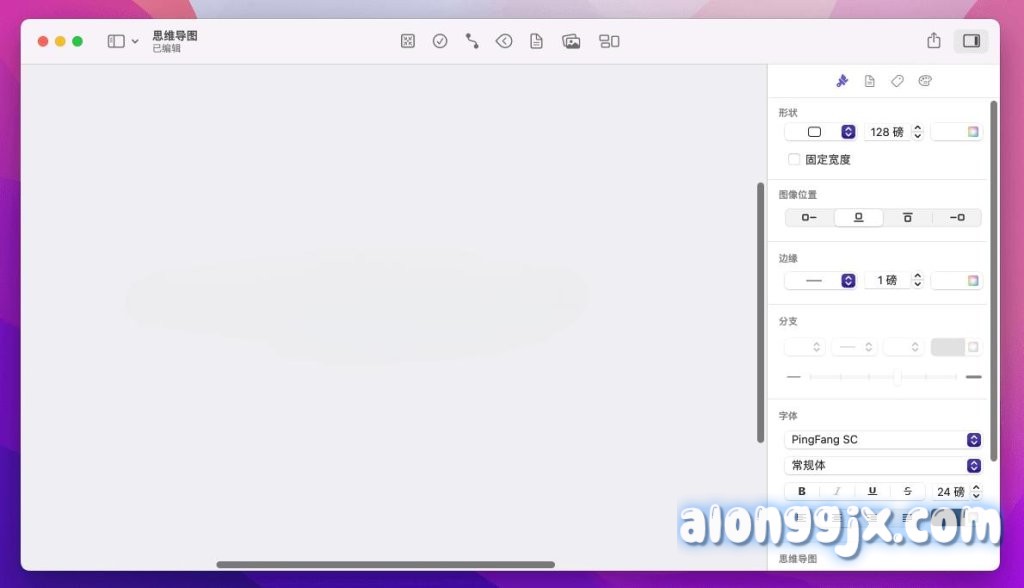Switch to the theme palette inspector tab
1024x588 pixels.
point(925,81)
